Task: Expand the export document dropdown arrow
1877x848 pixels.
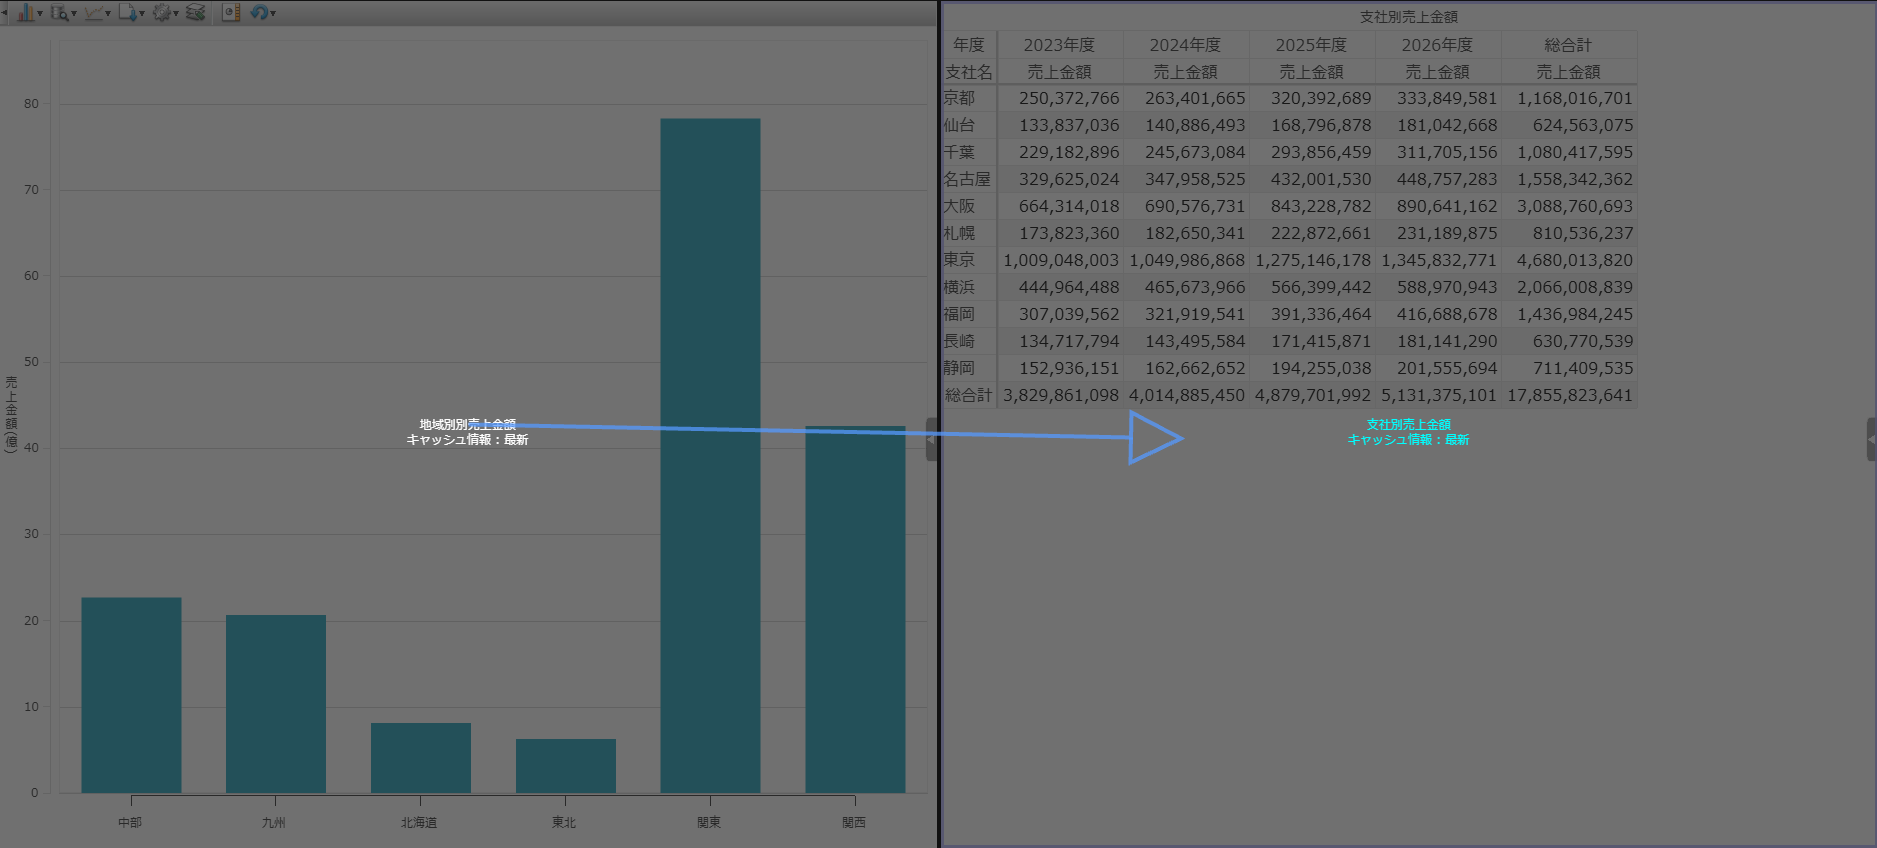Action: pyautogui.click(x=142, y=14)
